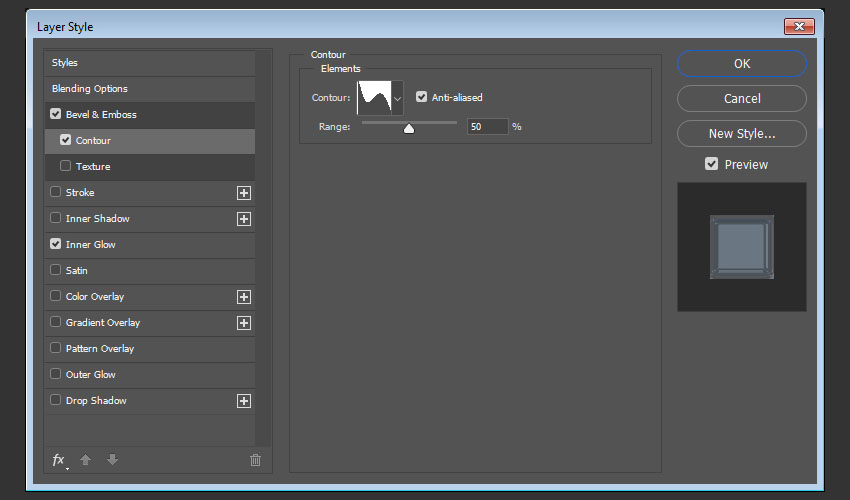The image size is (850, 500).
Task: Add another Drop Shadow with plus icon
Action: (243, 401)
